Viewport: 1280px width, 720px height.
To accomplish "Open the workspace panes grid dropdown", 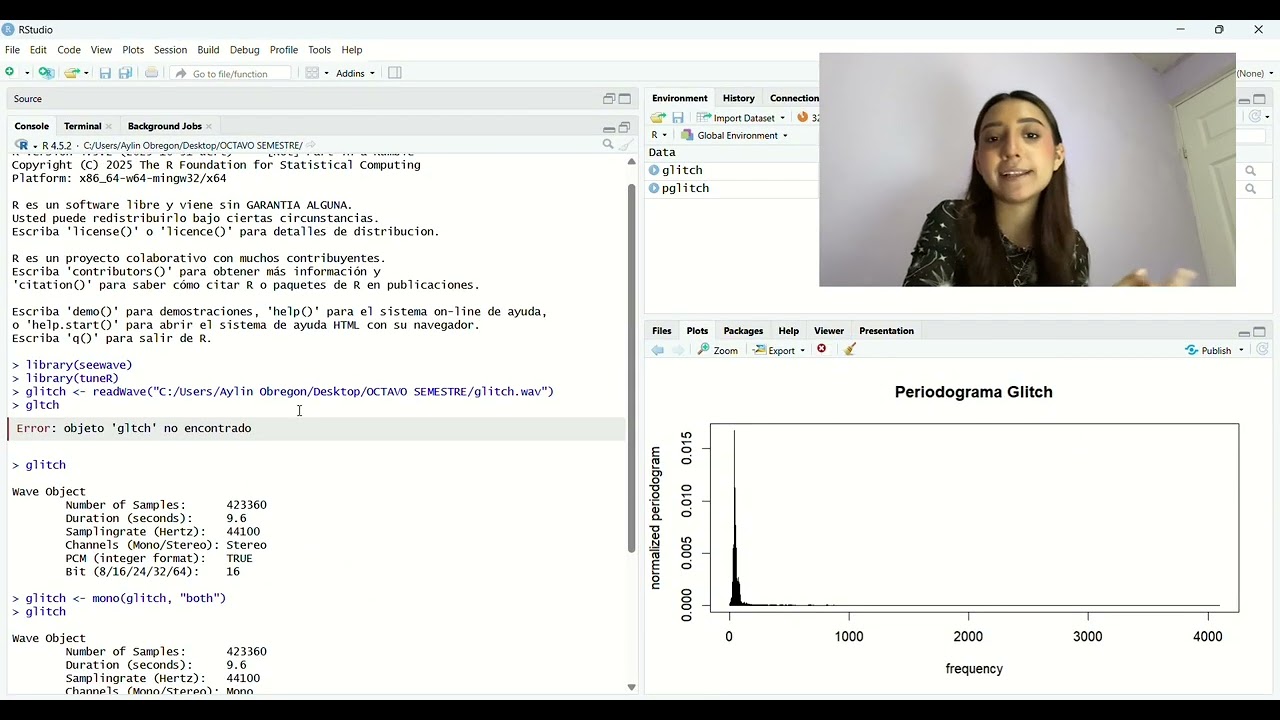I will [x=316, y=73].
